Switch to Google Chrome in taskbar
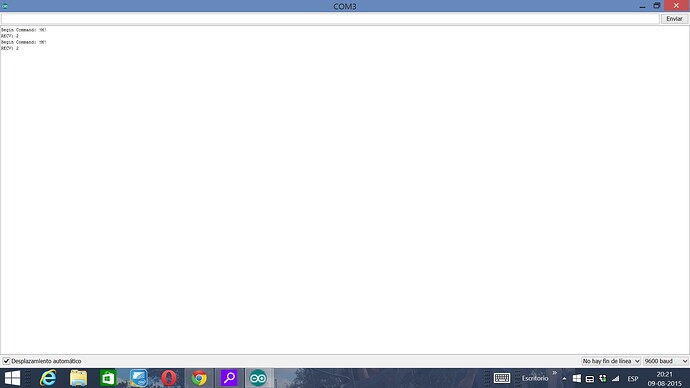Screen dimensions: 690x388 [x=199, y=378]
